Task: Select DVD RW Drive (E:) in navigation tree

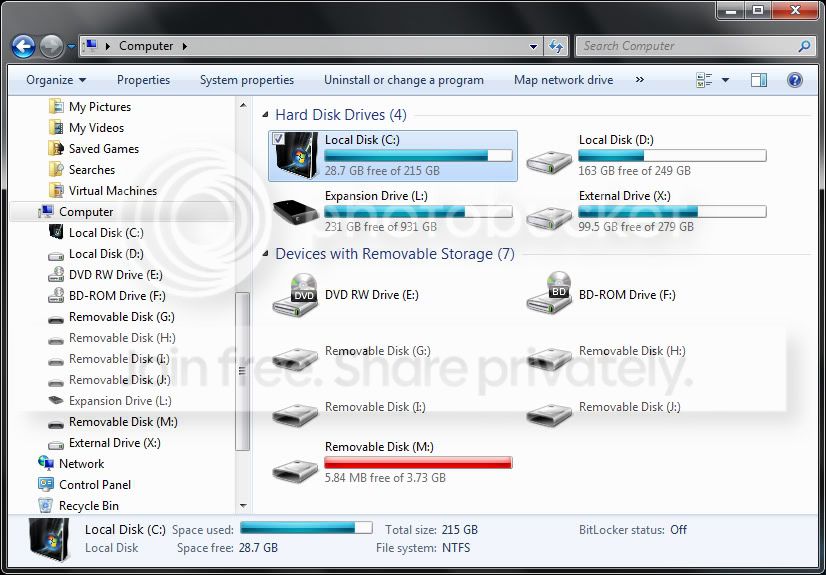Action: point(115,275)
